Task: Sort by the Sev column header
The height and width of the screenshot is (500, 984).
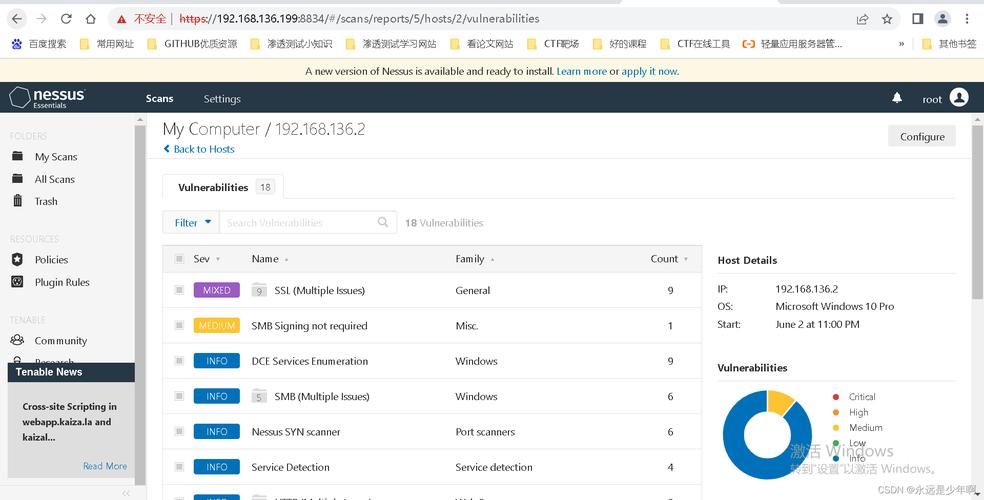Action: point(206,258)
